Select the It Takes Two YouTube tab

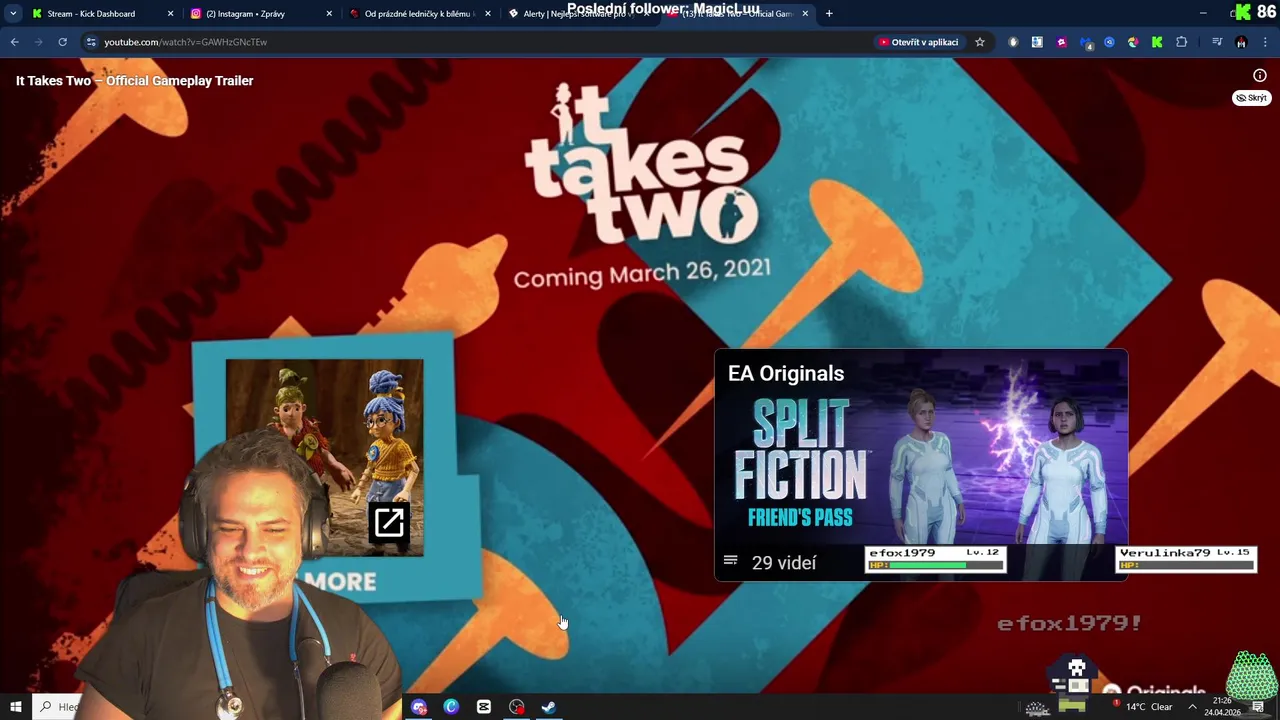click(x=736, y=14)
